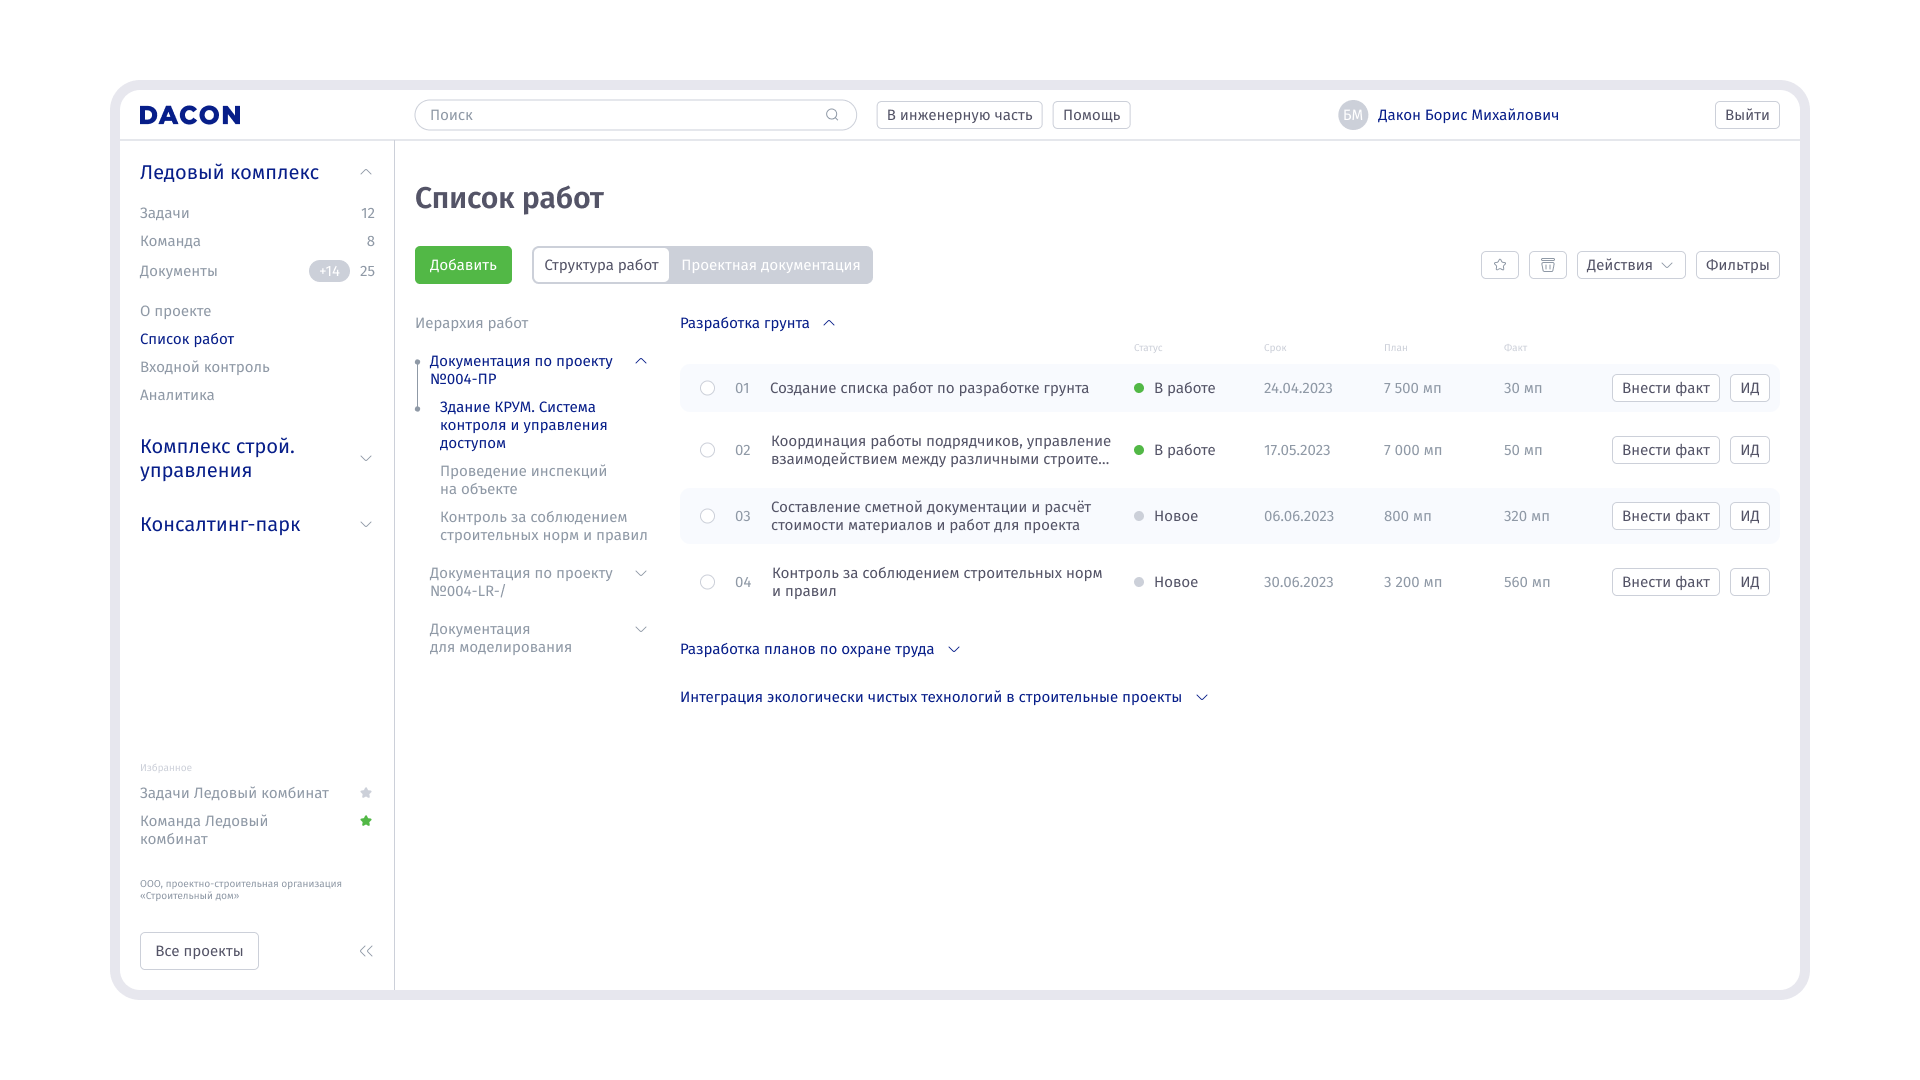
Task: Click the green Добавить button
Action: [x=463, y=265]
